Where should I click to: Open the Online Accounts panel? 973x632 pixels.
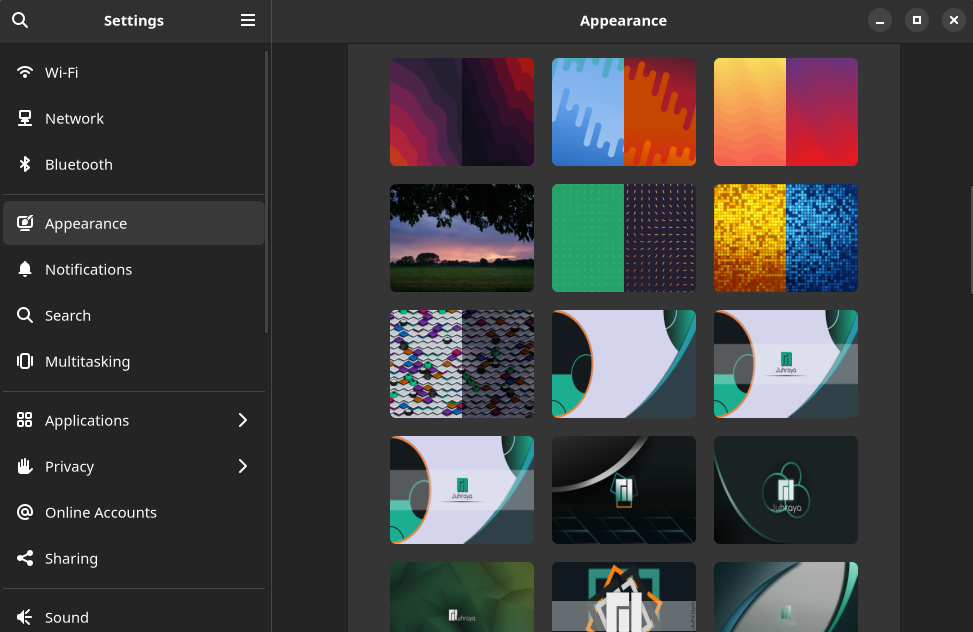tap(134, 512)
